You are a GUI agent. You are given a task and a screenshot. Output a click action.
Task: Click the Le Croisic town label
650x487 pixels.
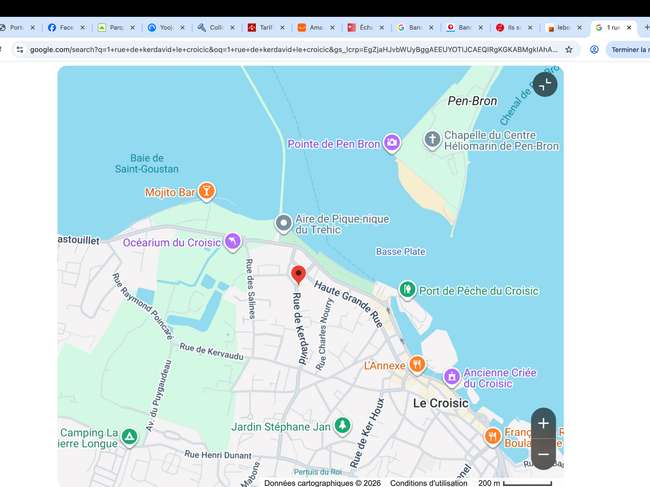pos(441,403)
